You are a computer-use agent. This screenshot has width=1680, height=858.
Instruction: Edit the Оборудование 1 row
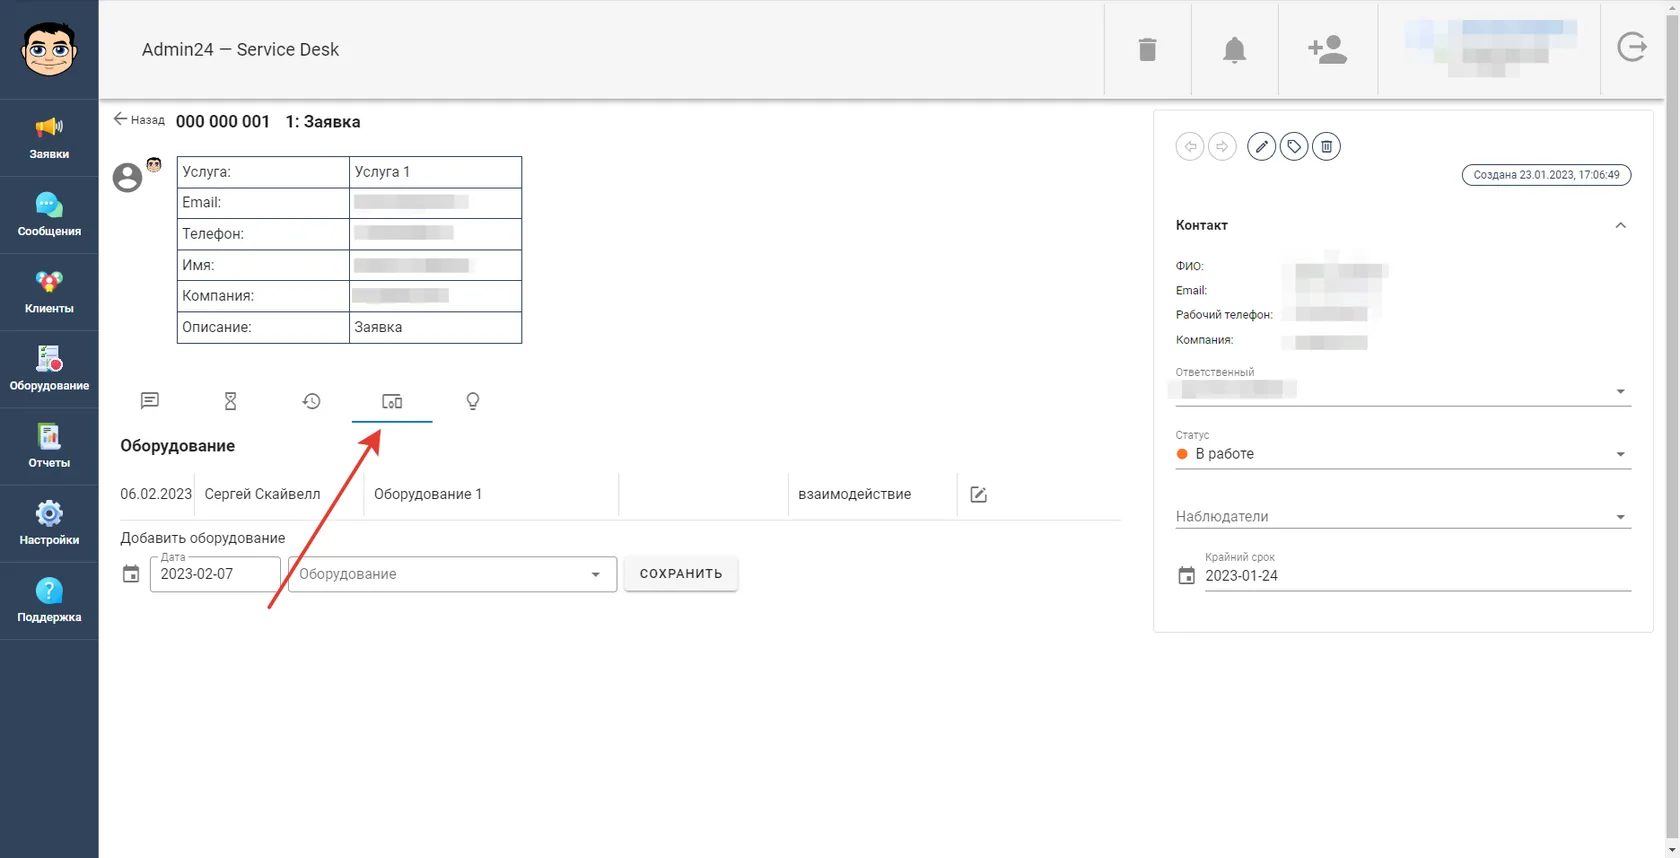[x=978, y=494]
